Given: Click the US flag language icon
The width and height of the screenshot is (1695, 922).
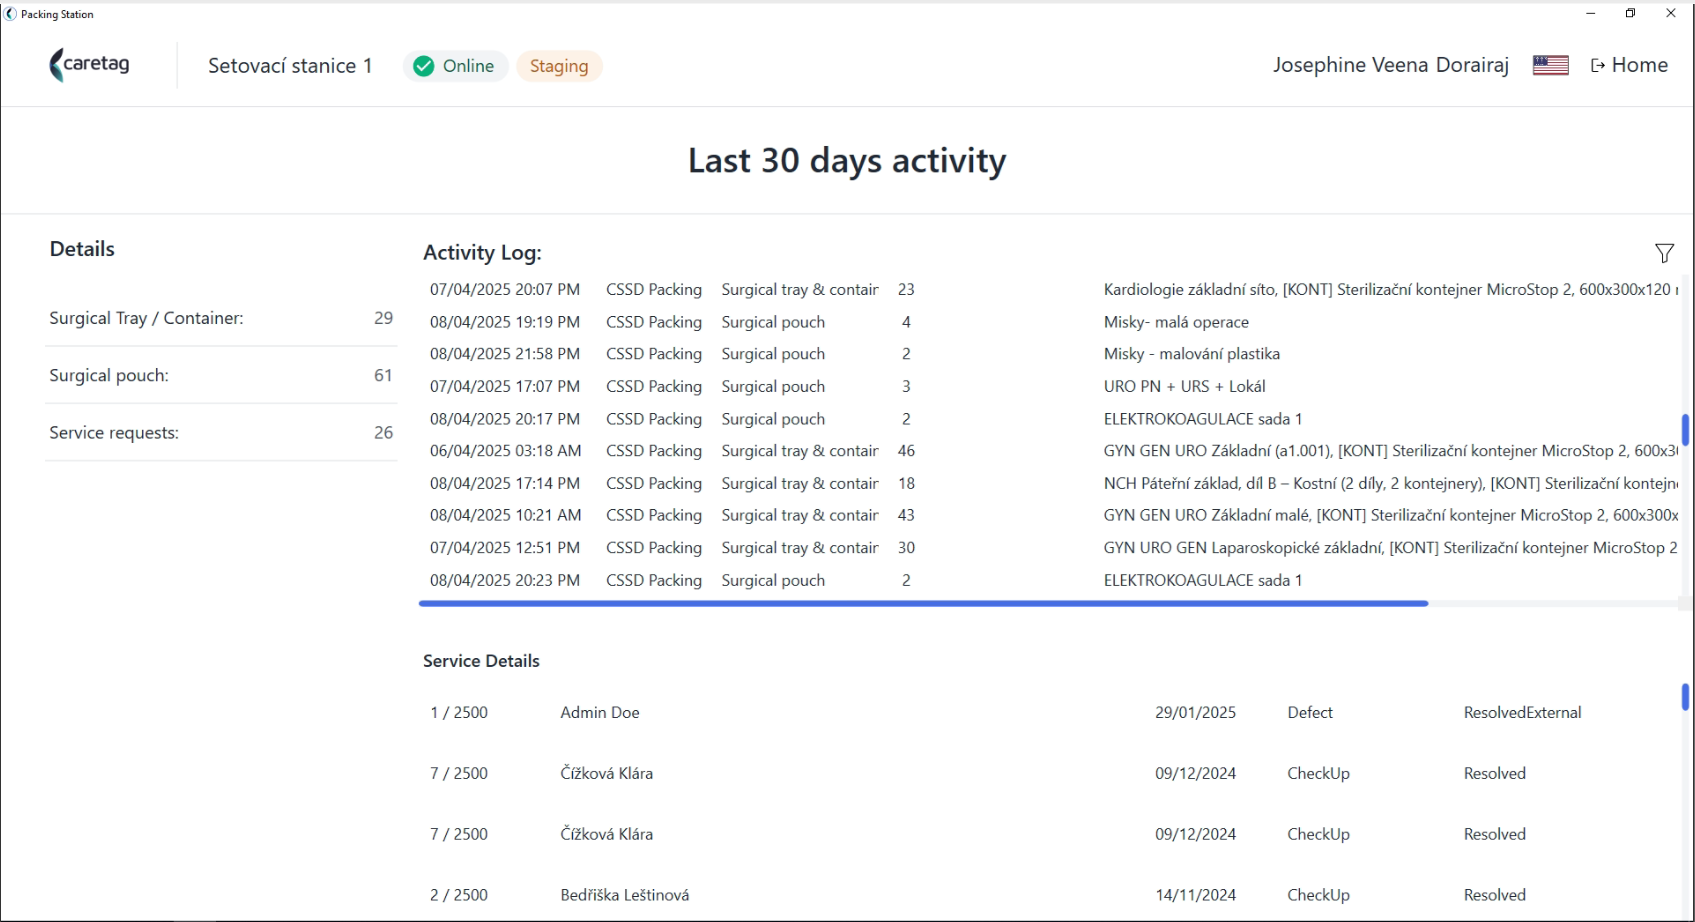Looking at the screenshot, I should pyautogui.click(x=1550, y=65).
